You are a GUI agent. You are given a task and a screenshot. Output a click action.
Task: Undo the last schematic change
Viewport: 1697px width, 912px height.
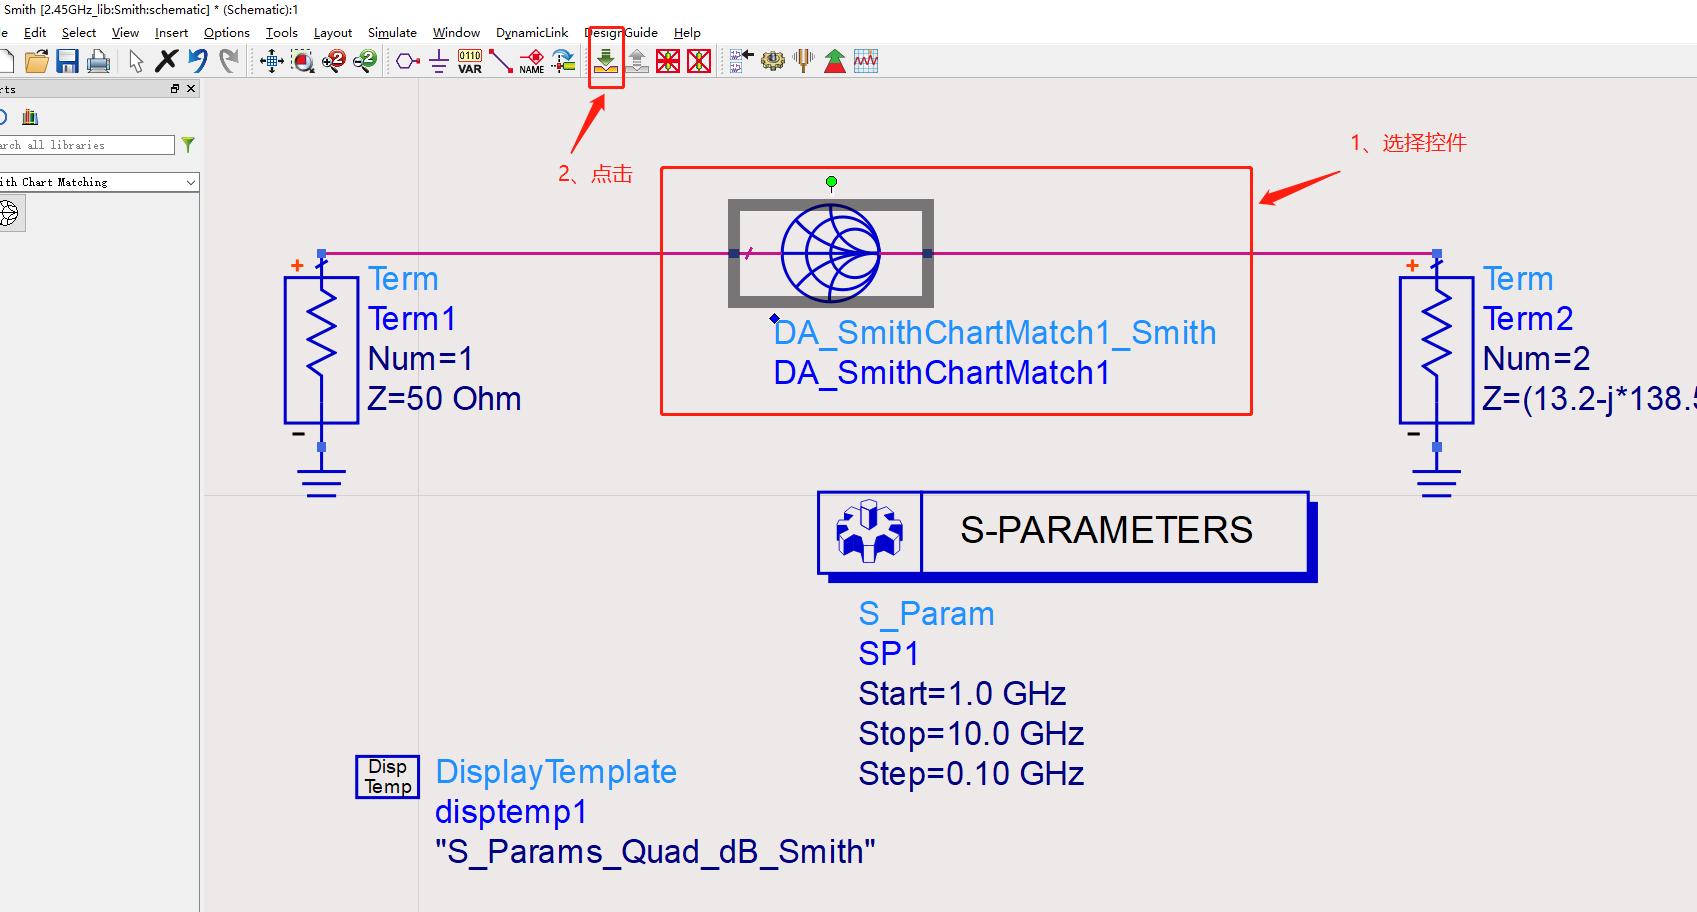coord(197,61)
